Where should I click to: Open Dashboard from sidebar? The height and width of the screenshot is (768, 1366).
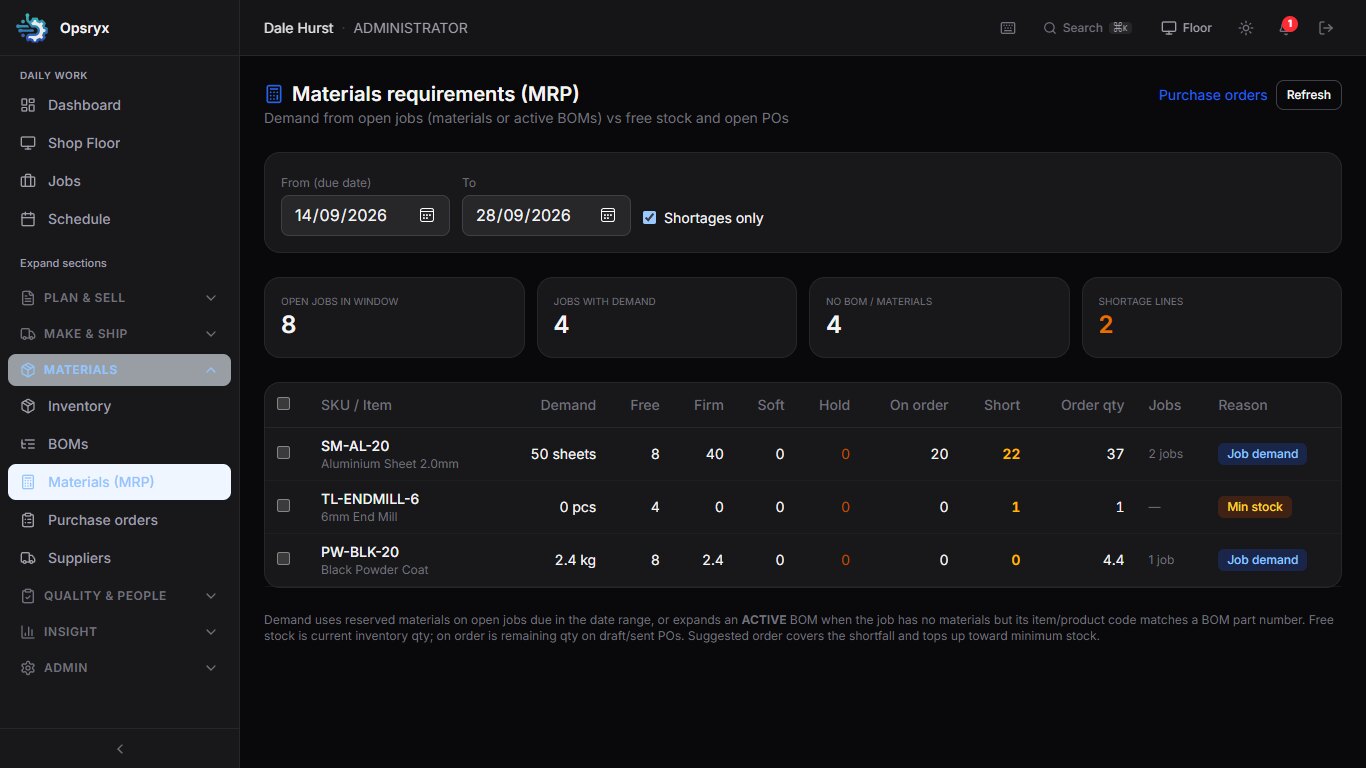[119, 105]
